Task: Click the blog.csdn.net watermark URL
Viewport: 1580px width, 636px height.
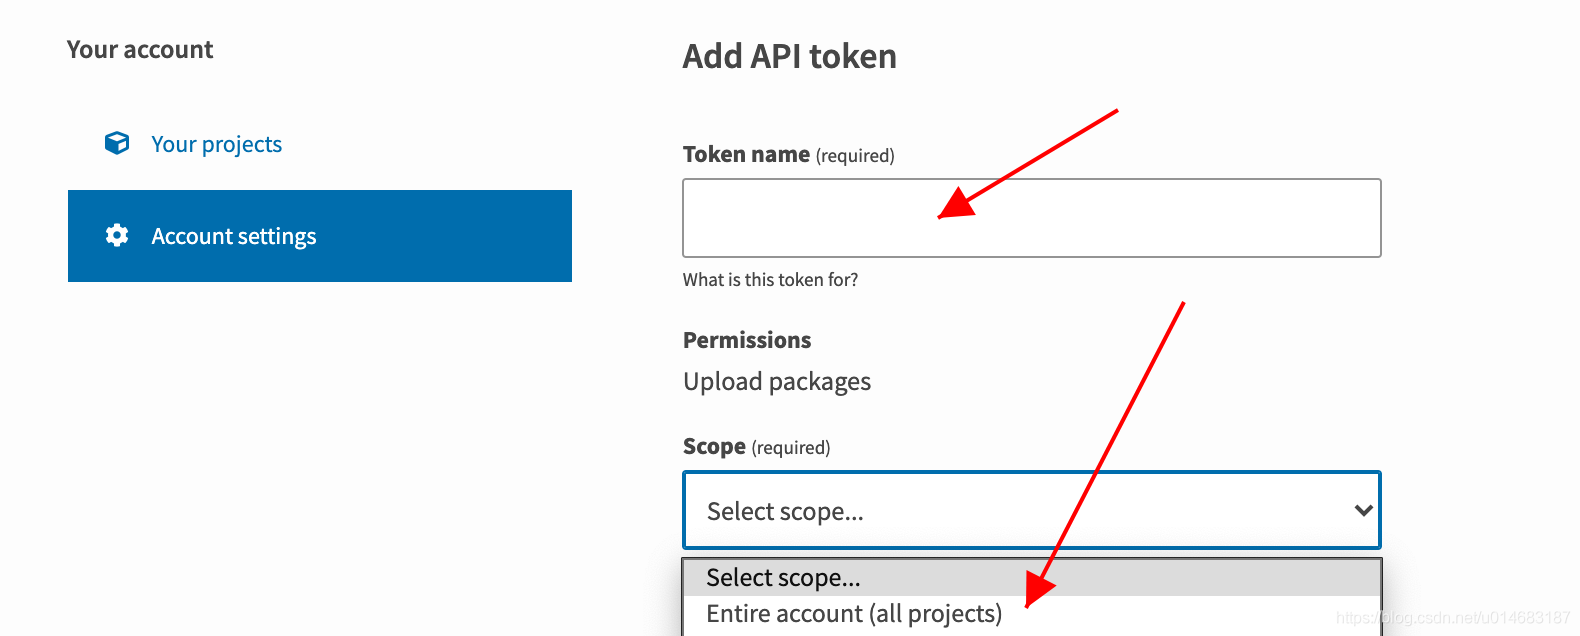Action: [1452, 618]
